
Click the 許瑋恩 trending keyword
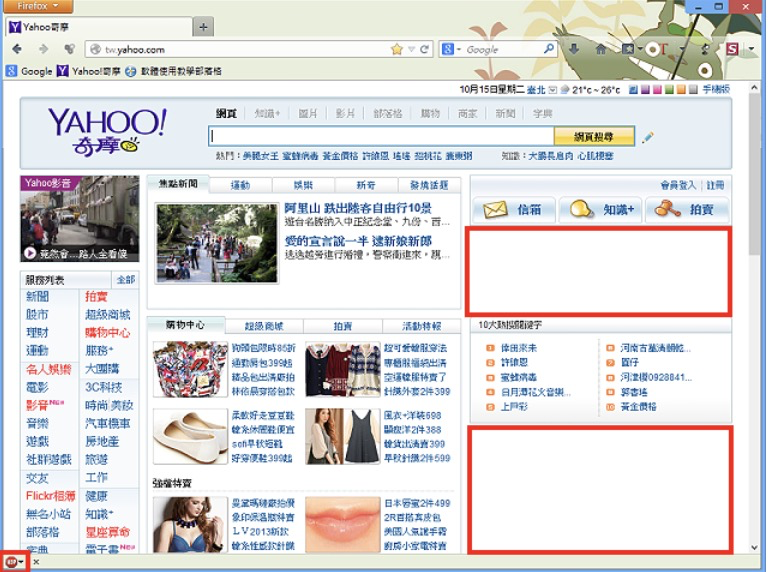514,362
